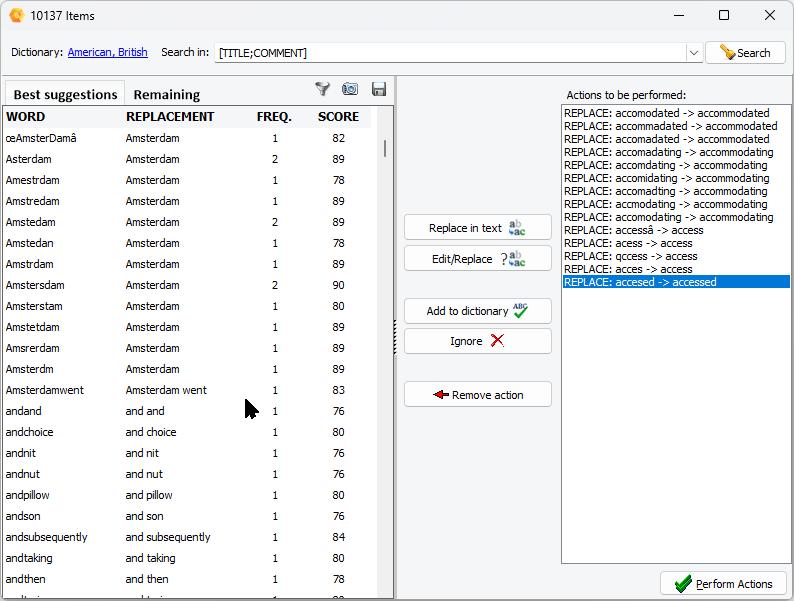This screenshot has height=601, width=794.
Task: Select the Amsterdamwent word row
Action: [187, 390]
